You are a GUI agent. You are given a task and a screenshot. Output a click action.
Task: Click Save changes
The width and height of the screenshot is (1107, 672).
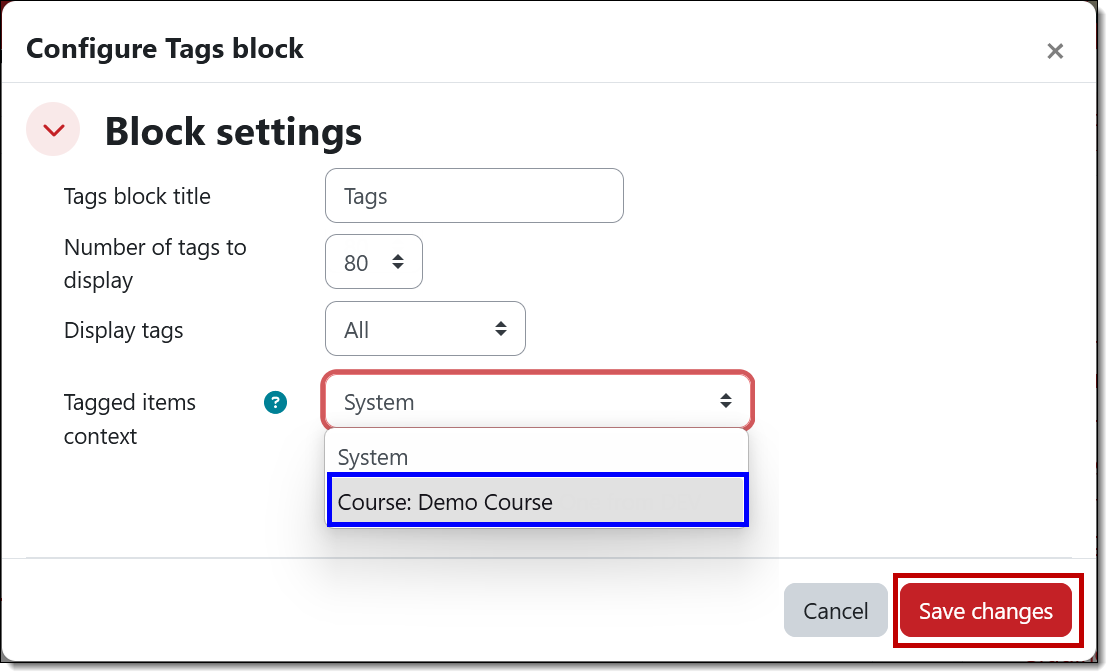(985, 610)
